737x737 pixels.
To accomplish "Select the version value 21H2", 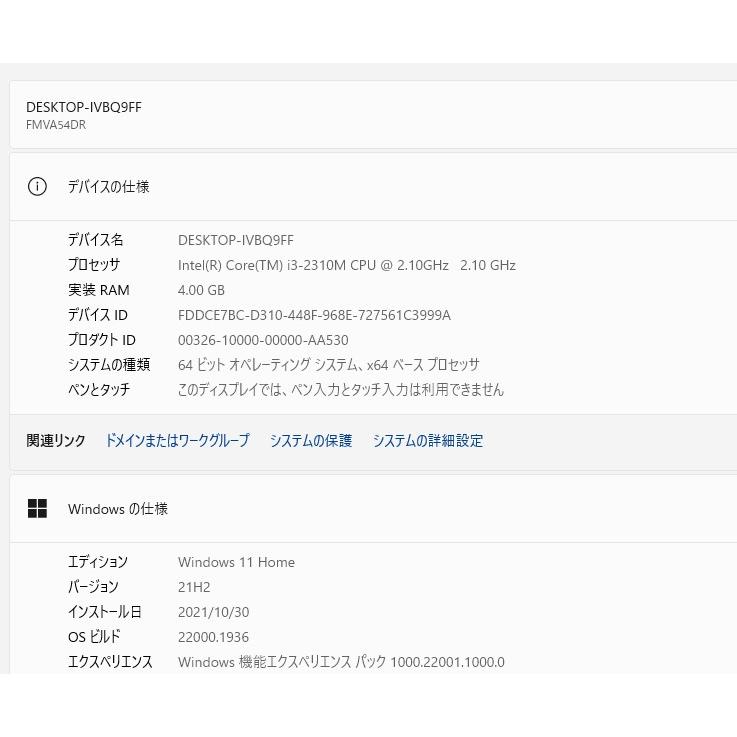I will click(x=194, y=587).
